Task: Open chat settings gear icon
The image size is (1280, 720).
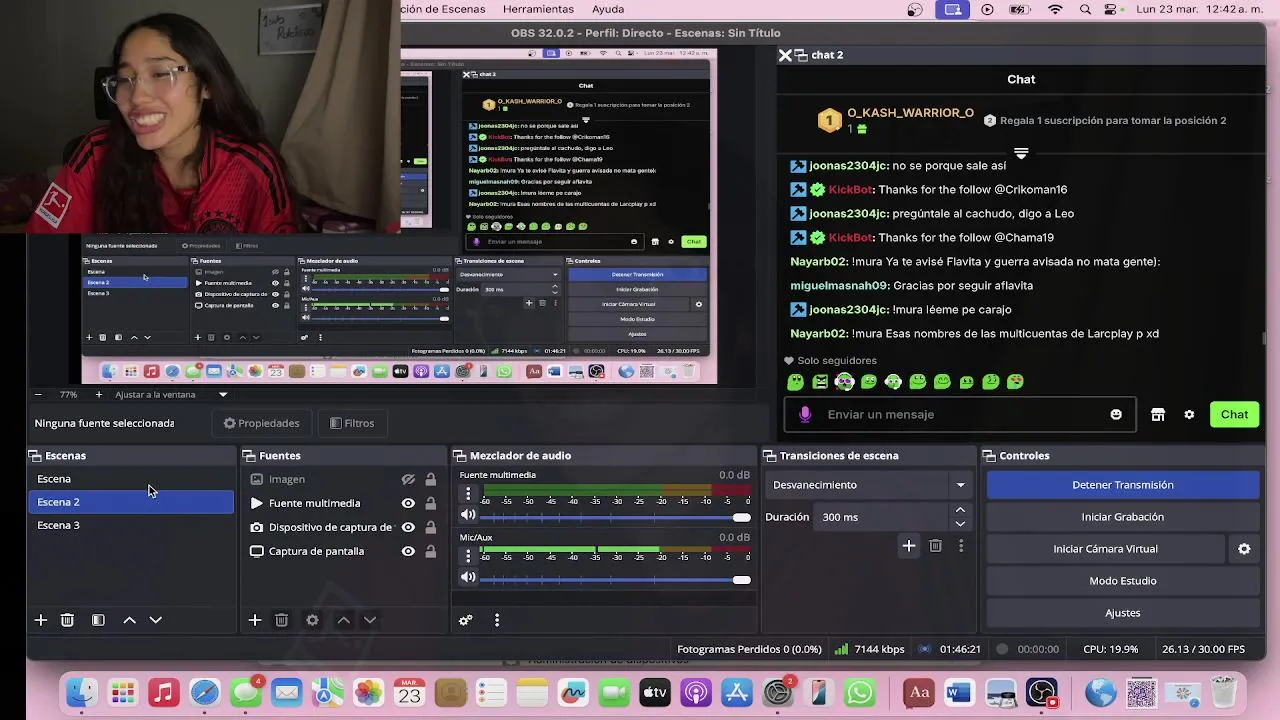Action: [x=1189, y=414]
